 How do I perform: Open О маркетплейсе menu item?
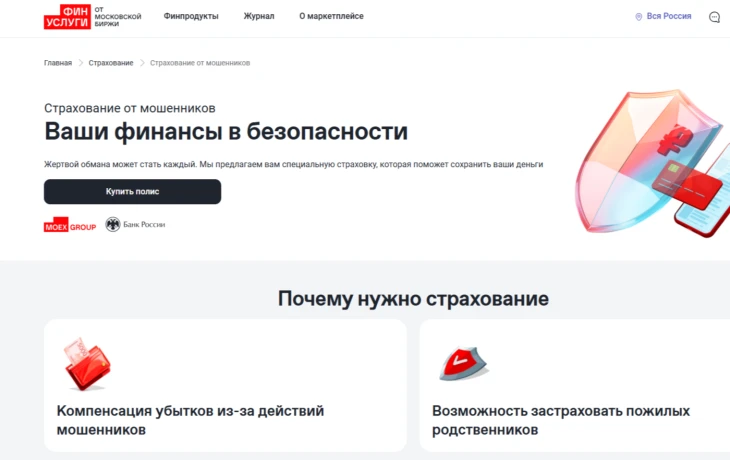click(x=331, y=16)
